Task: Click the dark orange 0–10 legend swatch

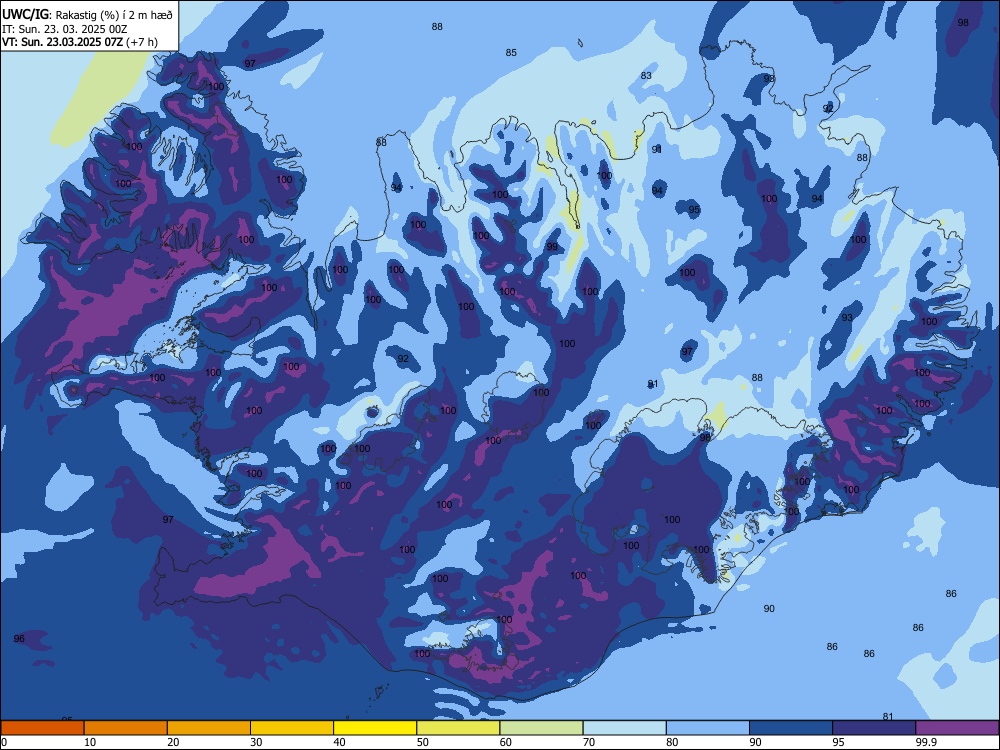Action: (42, 728)
